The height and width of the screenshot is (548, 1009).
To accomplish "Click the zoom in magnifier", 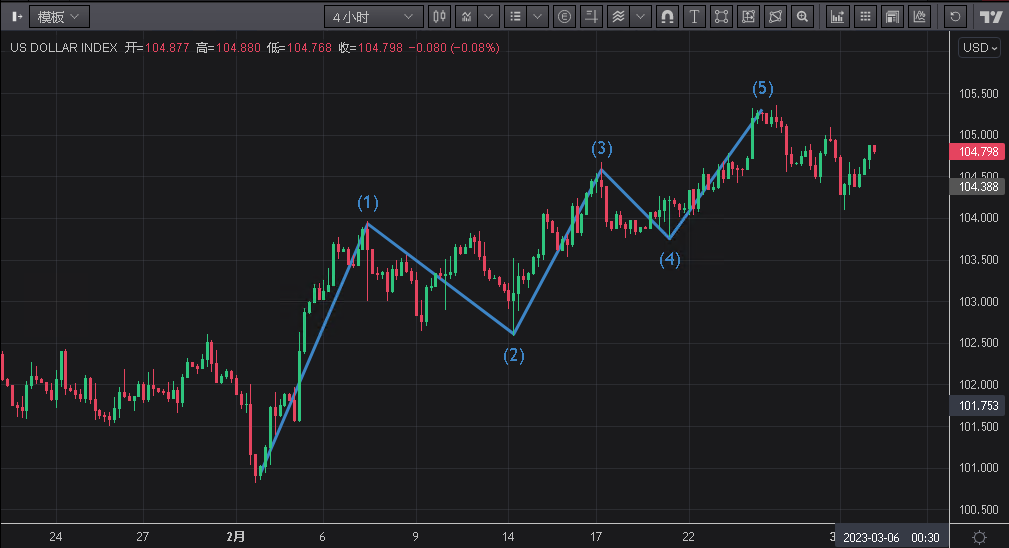I will pos(802,17).
